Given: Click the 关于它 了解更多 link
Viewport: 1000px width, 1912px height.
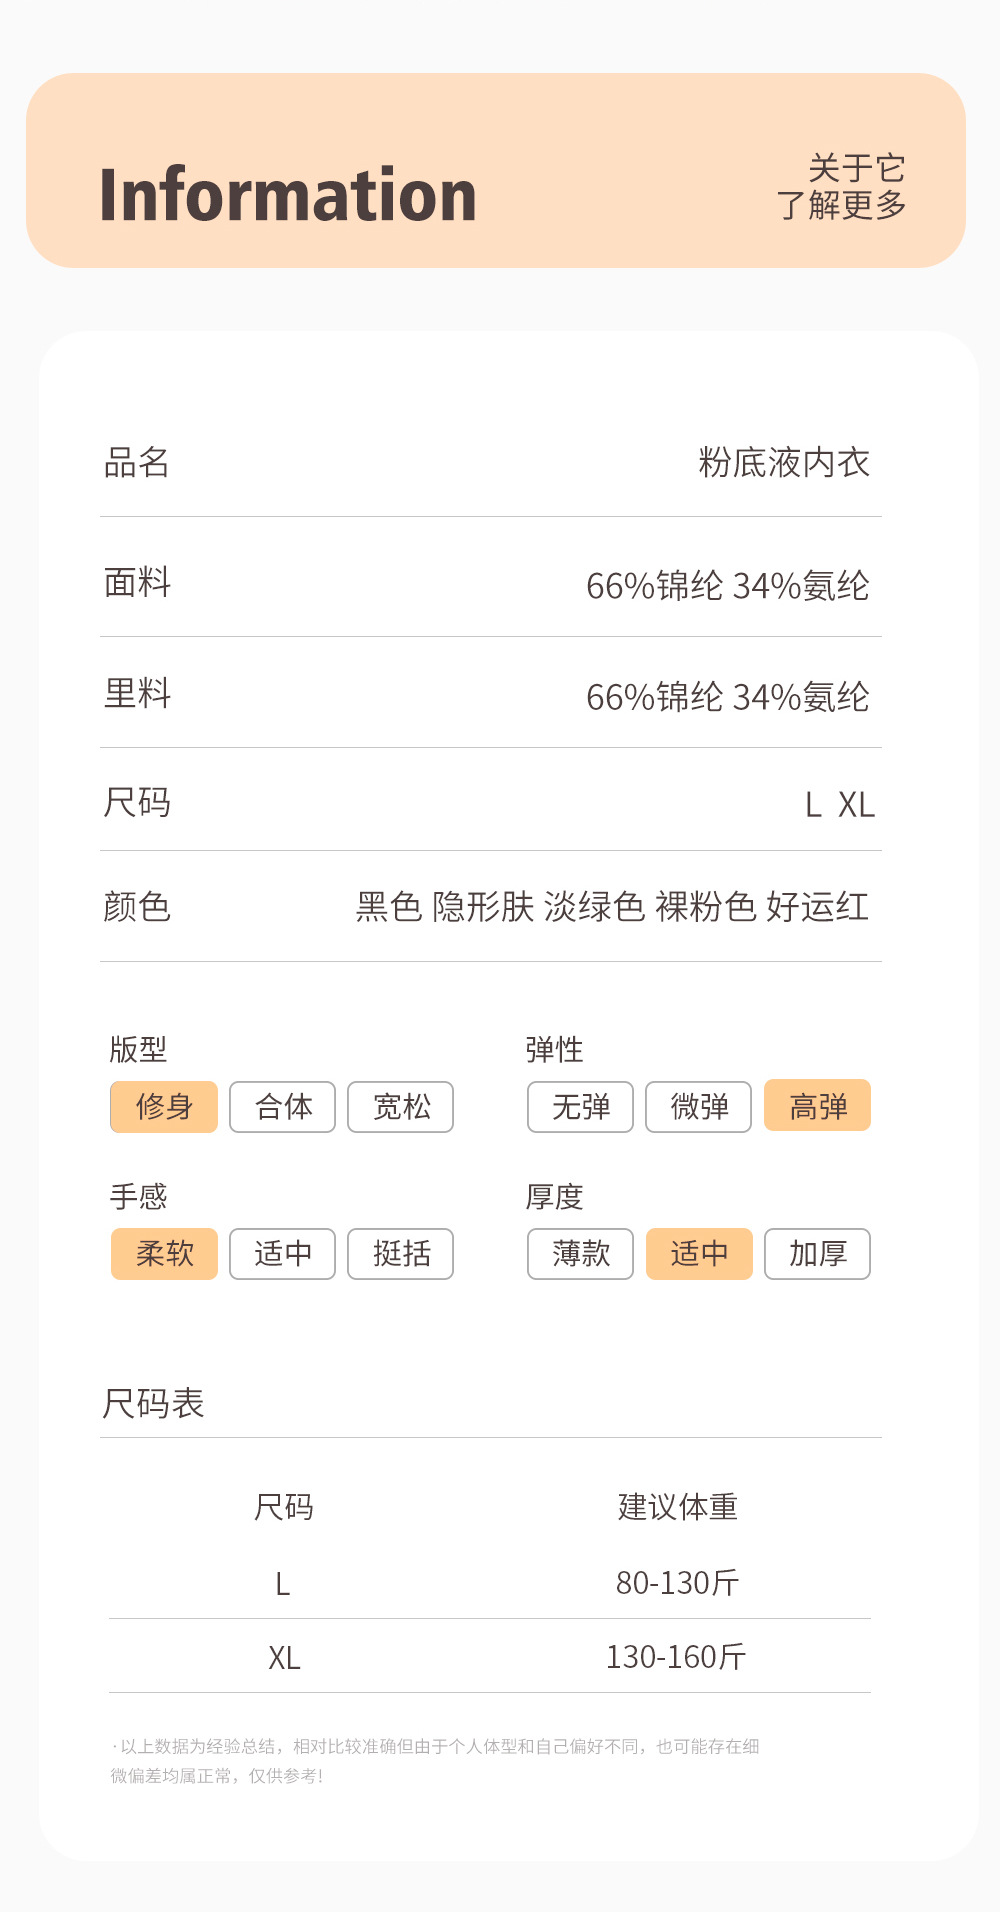Looking at the screenshot, I should (x=842, y=187).
